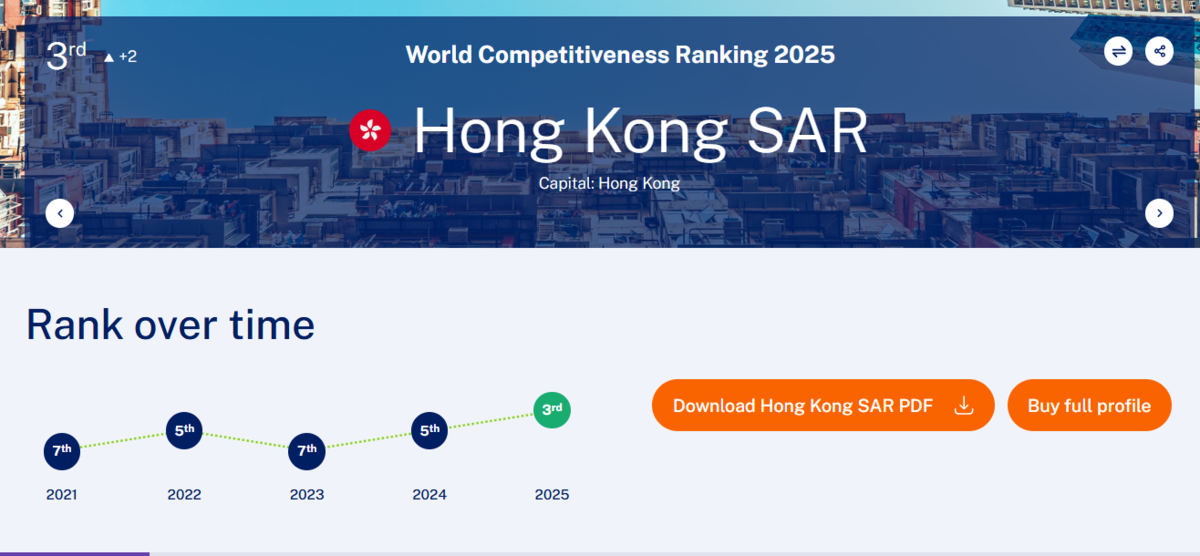Select the 5th rank marker for 2024
1200x556 pixels.
(x=429, y=431)
